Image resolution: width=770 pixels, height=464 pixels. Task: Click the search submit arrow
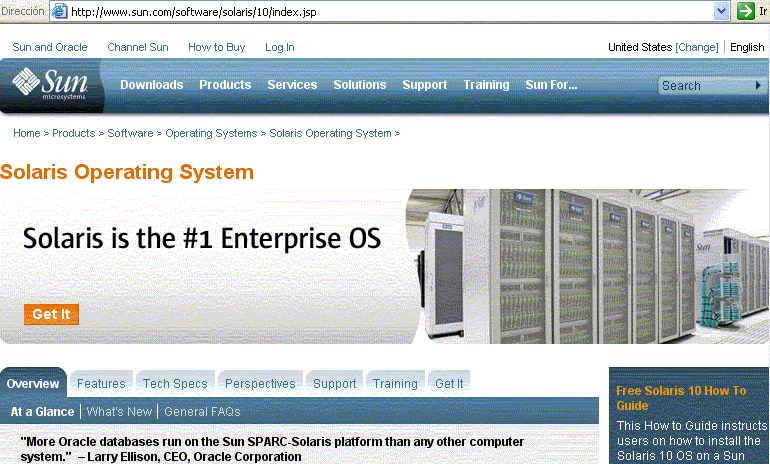[758, 85]
